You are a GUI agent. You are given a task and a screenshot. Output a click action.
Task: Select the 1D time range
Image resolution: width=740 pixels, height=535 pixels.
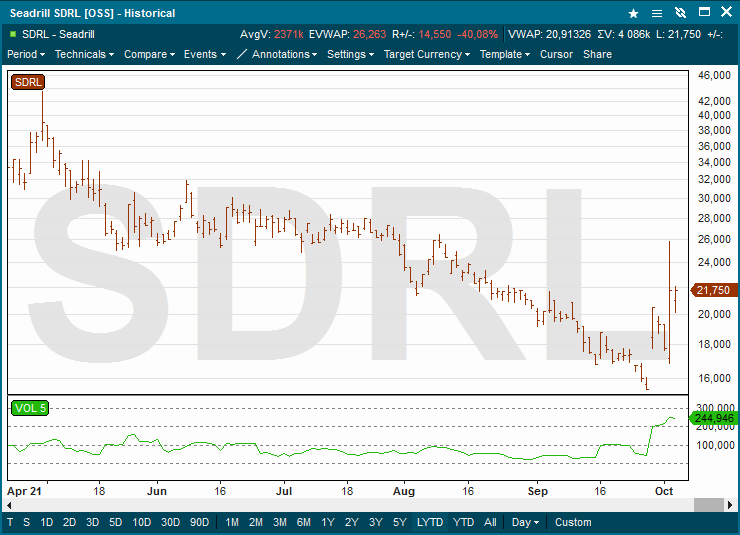pyautogui.click(x=46, y=522)
